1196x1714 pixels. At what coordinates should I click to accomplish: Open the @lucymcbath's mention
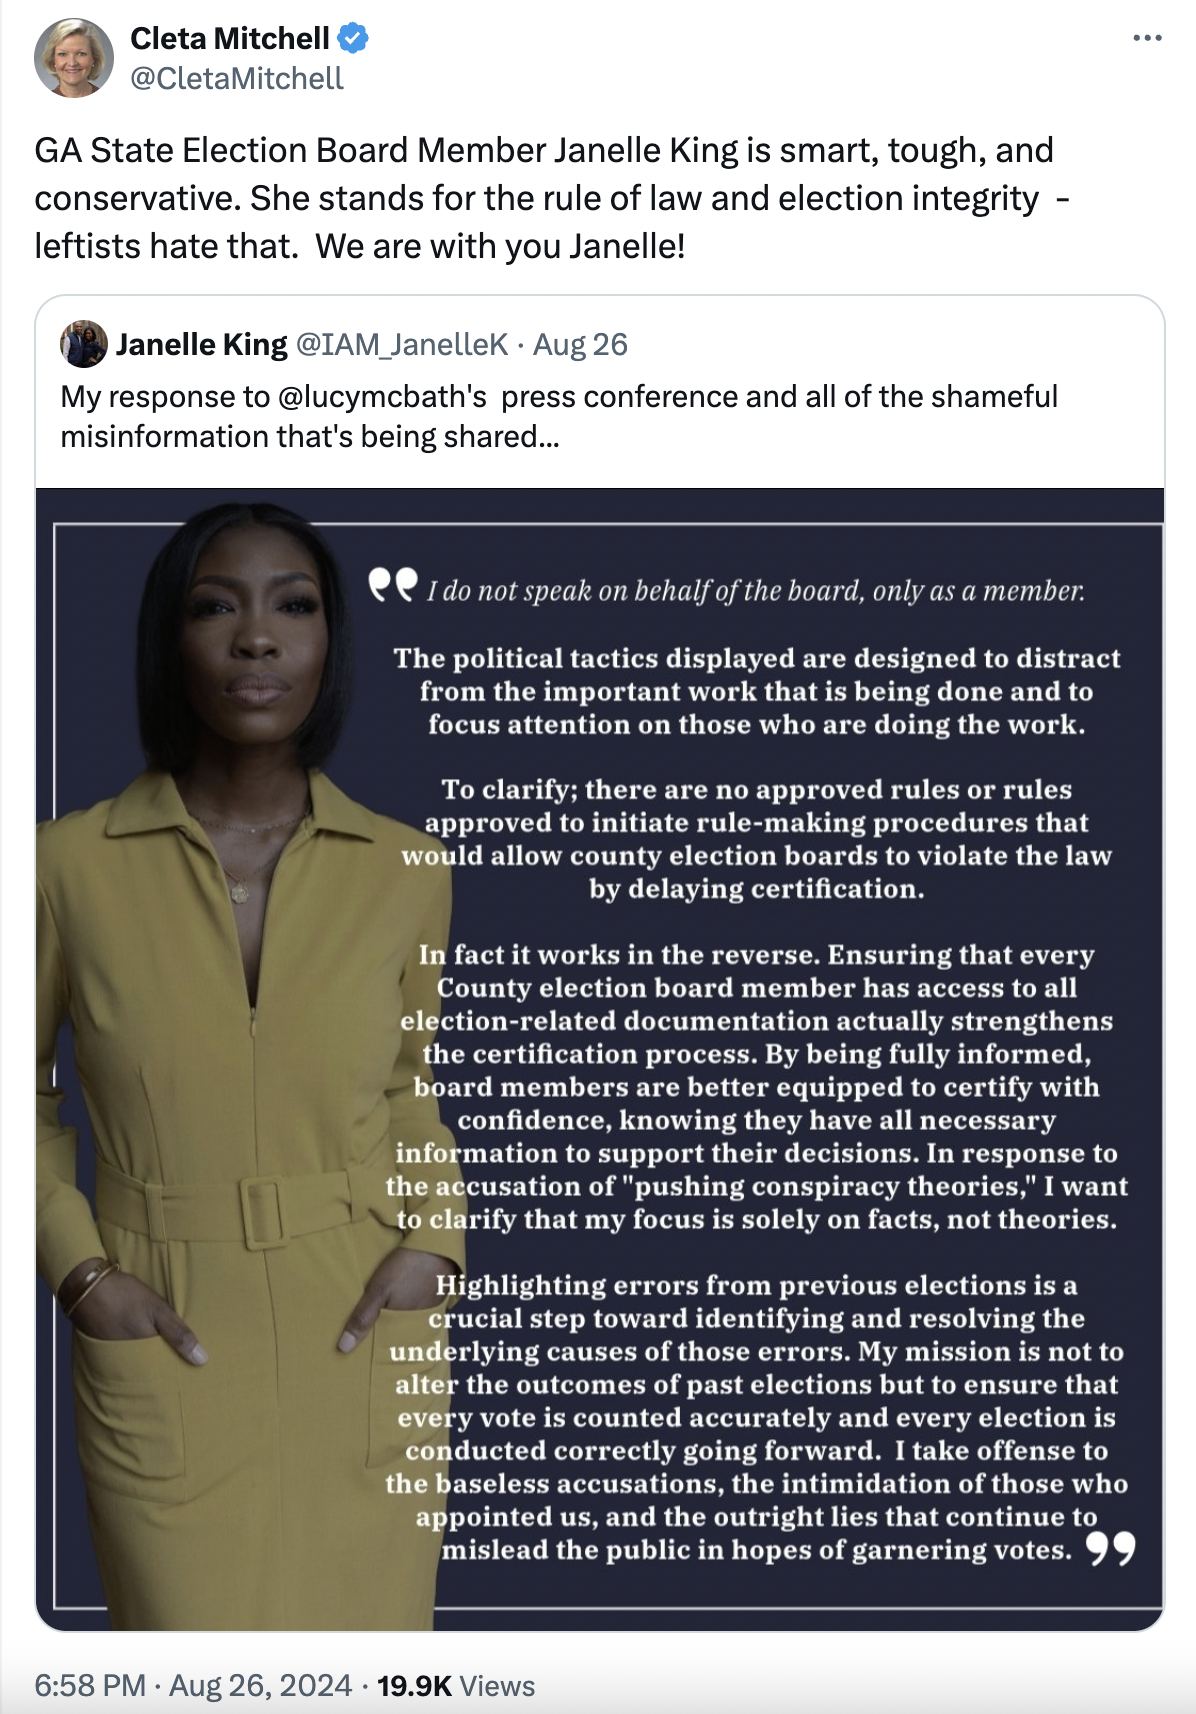(x=382, y=397)
